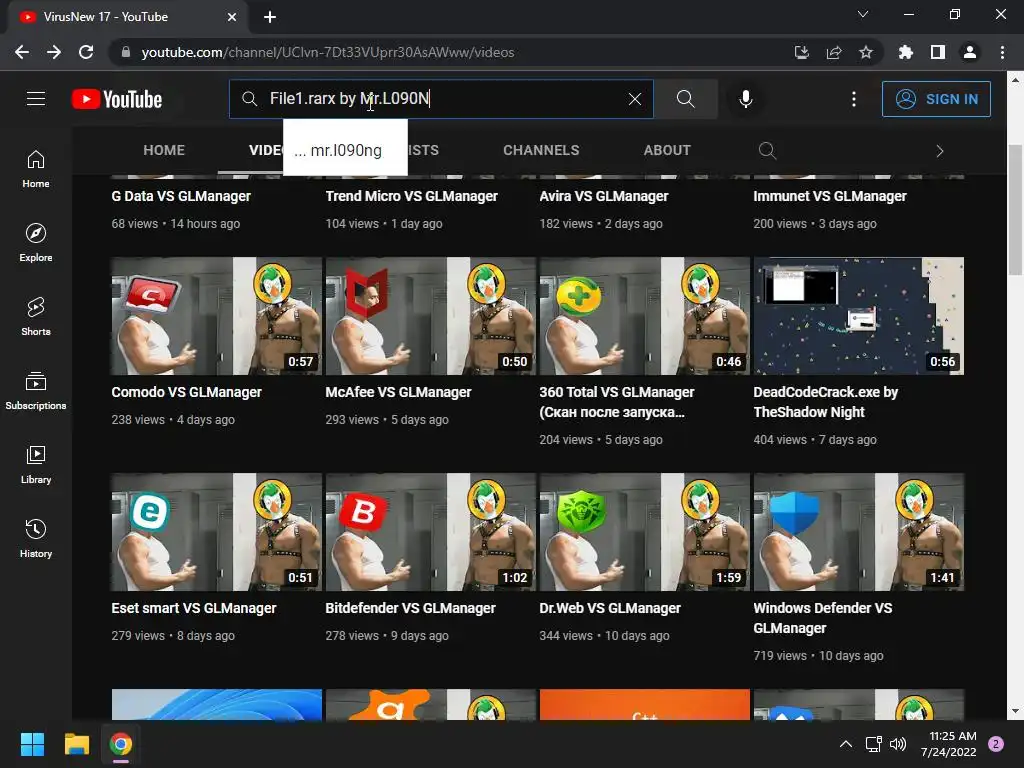Open a new browser tab

point(270,17)
